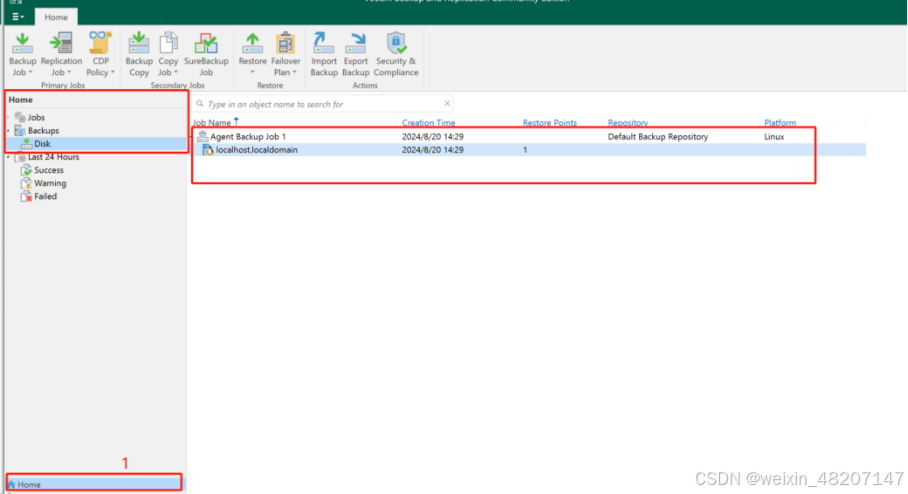Open the Copy Job dropdown arrow
Image resolution: width=908 pixels, height=494 pixels.
(x=176, y=72)
